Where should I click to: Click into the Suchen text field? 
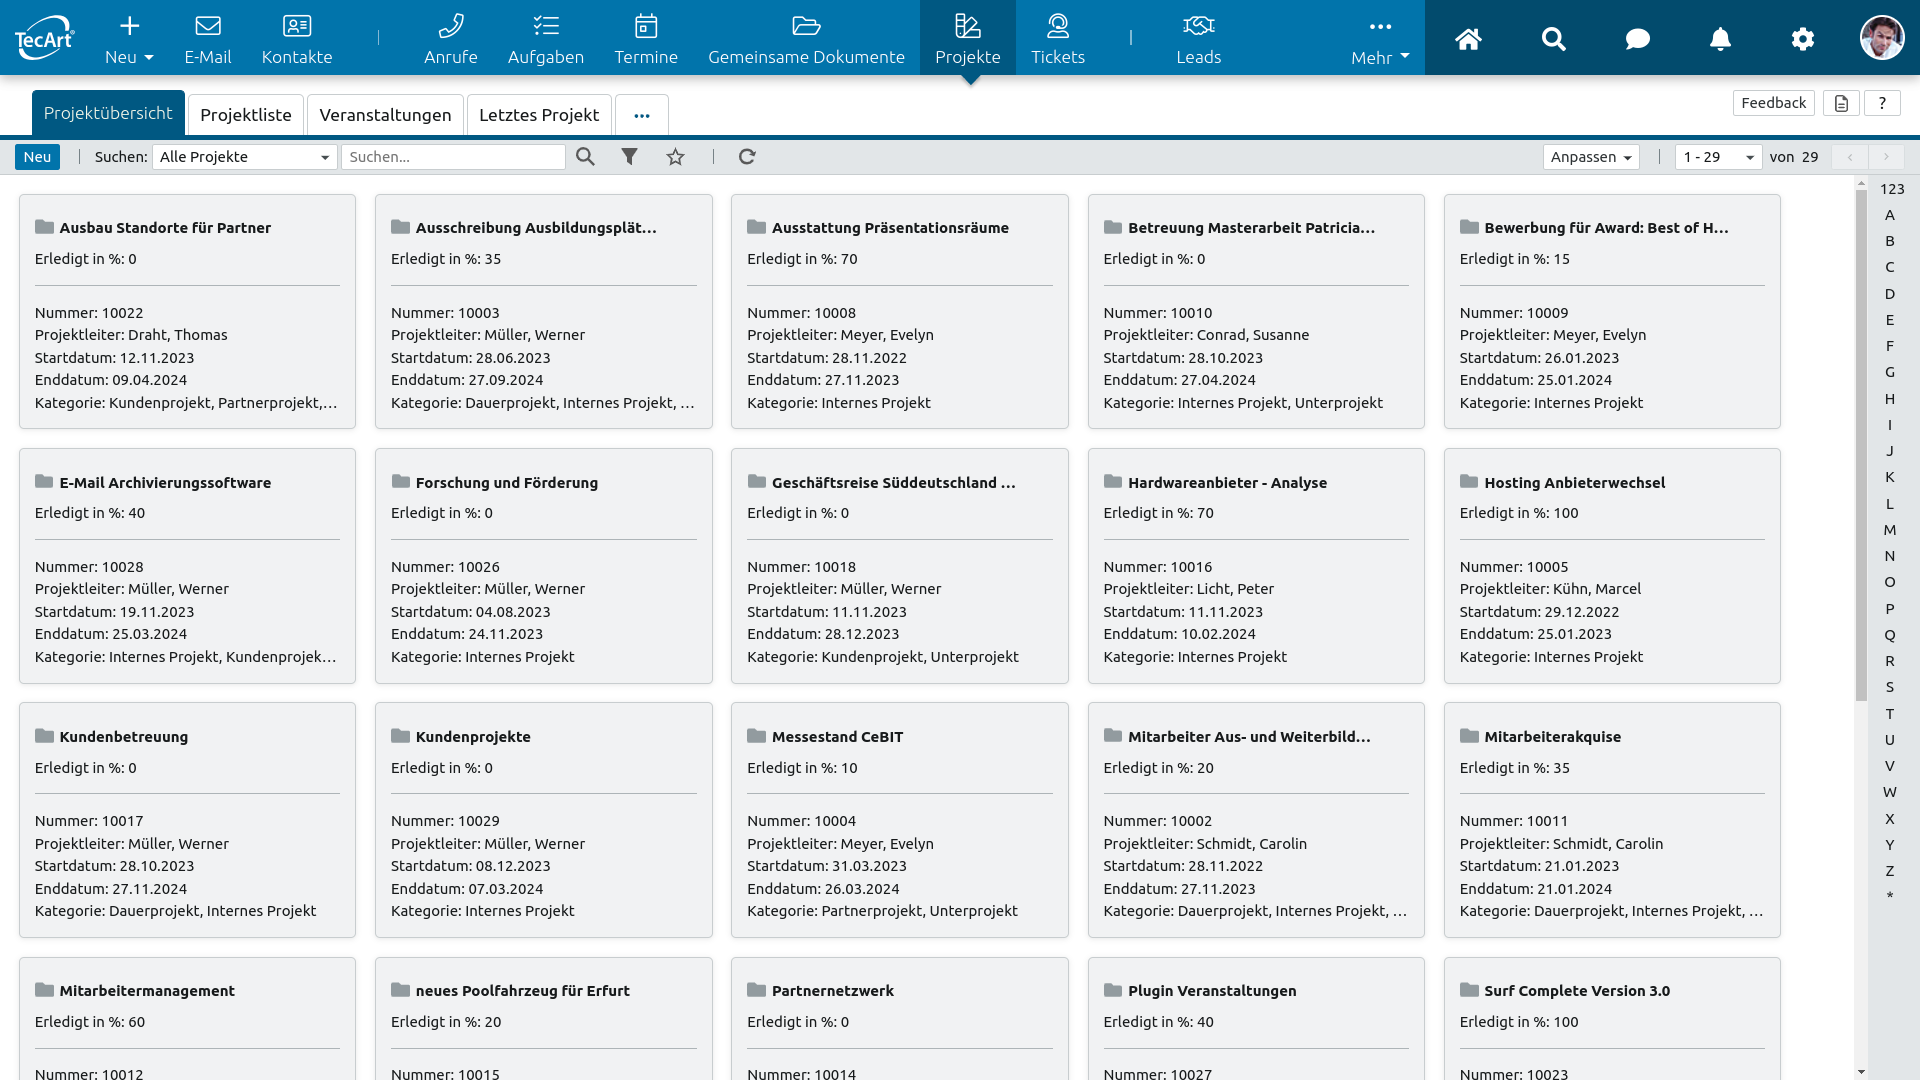[453, 157]
